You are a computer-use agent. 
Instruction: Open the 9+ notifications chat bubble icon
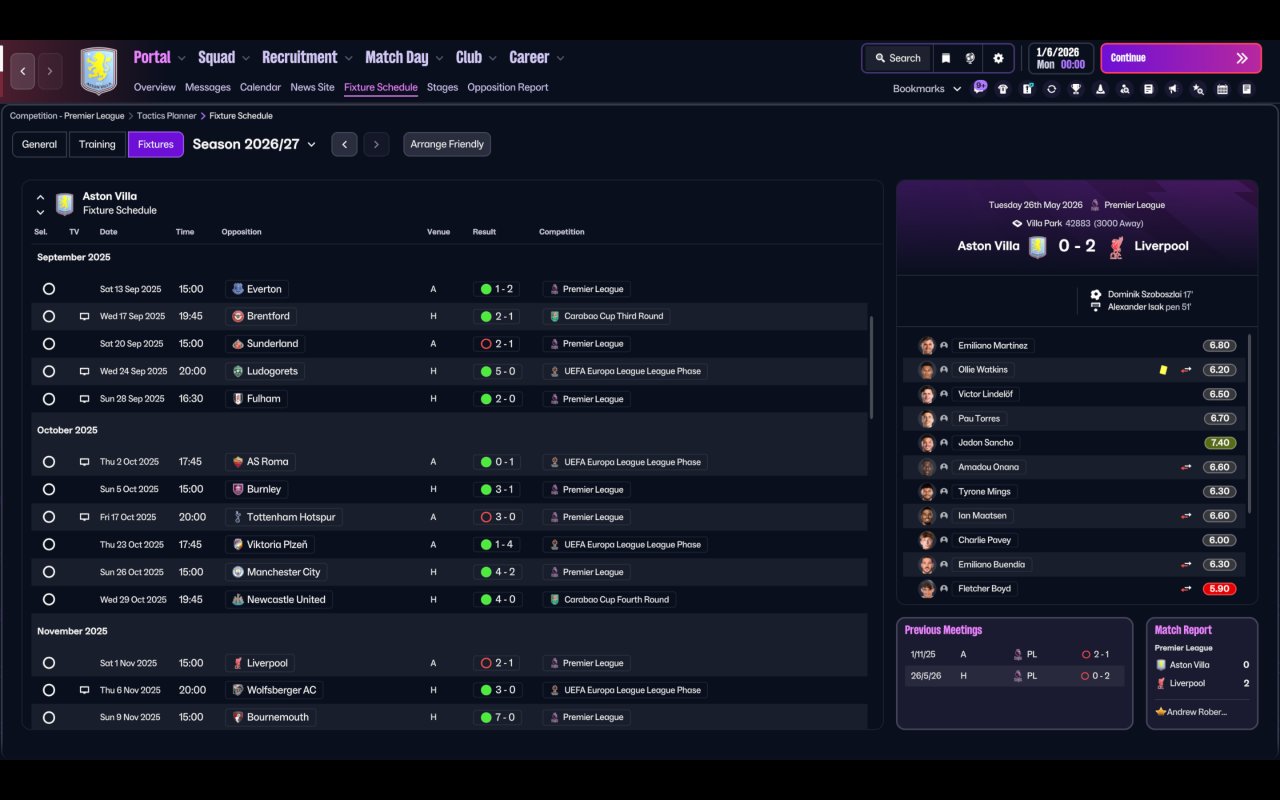(980, 87)
